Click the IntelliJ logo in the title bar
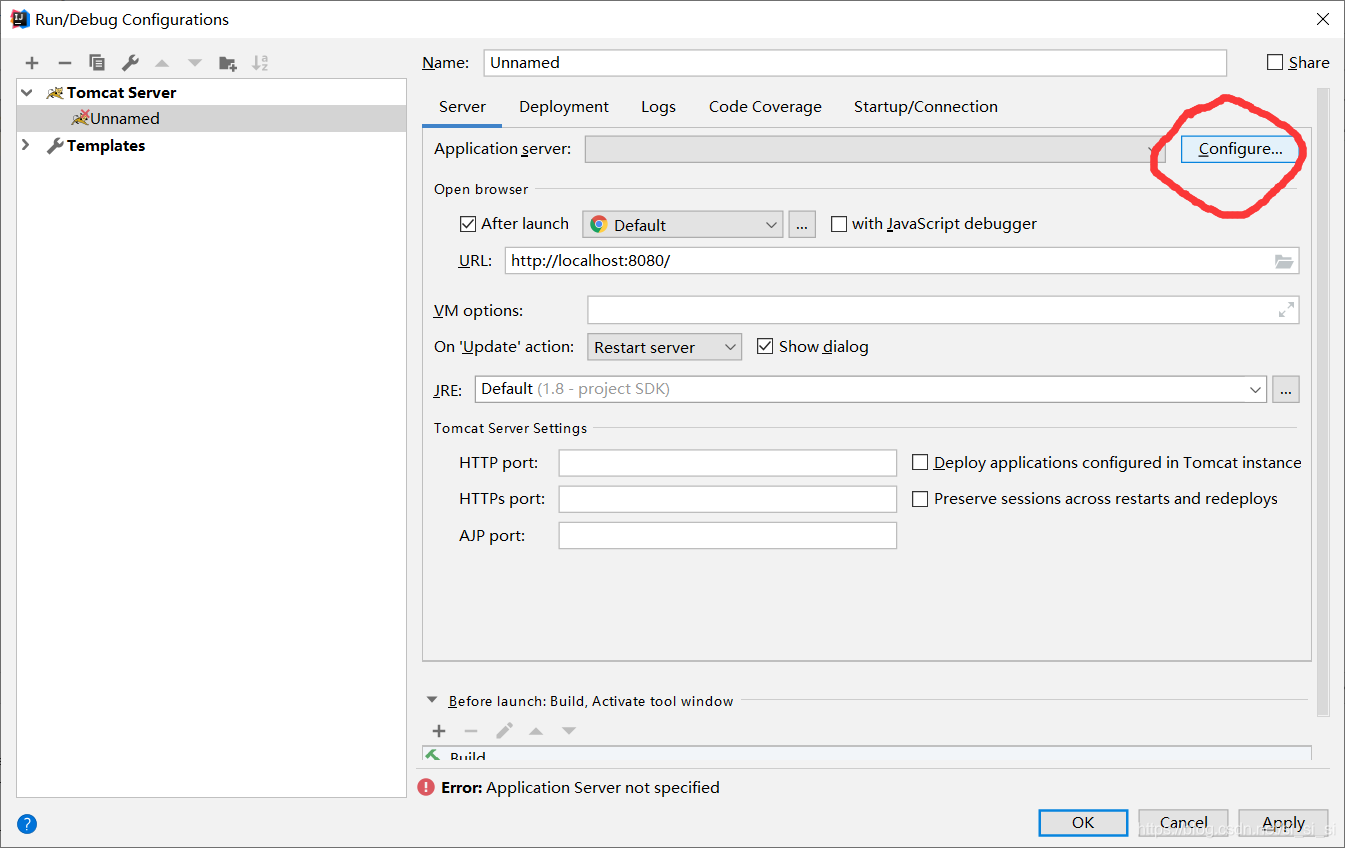The height and width of the screenshot is (848, 1345). tap(20, 18)
